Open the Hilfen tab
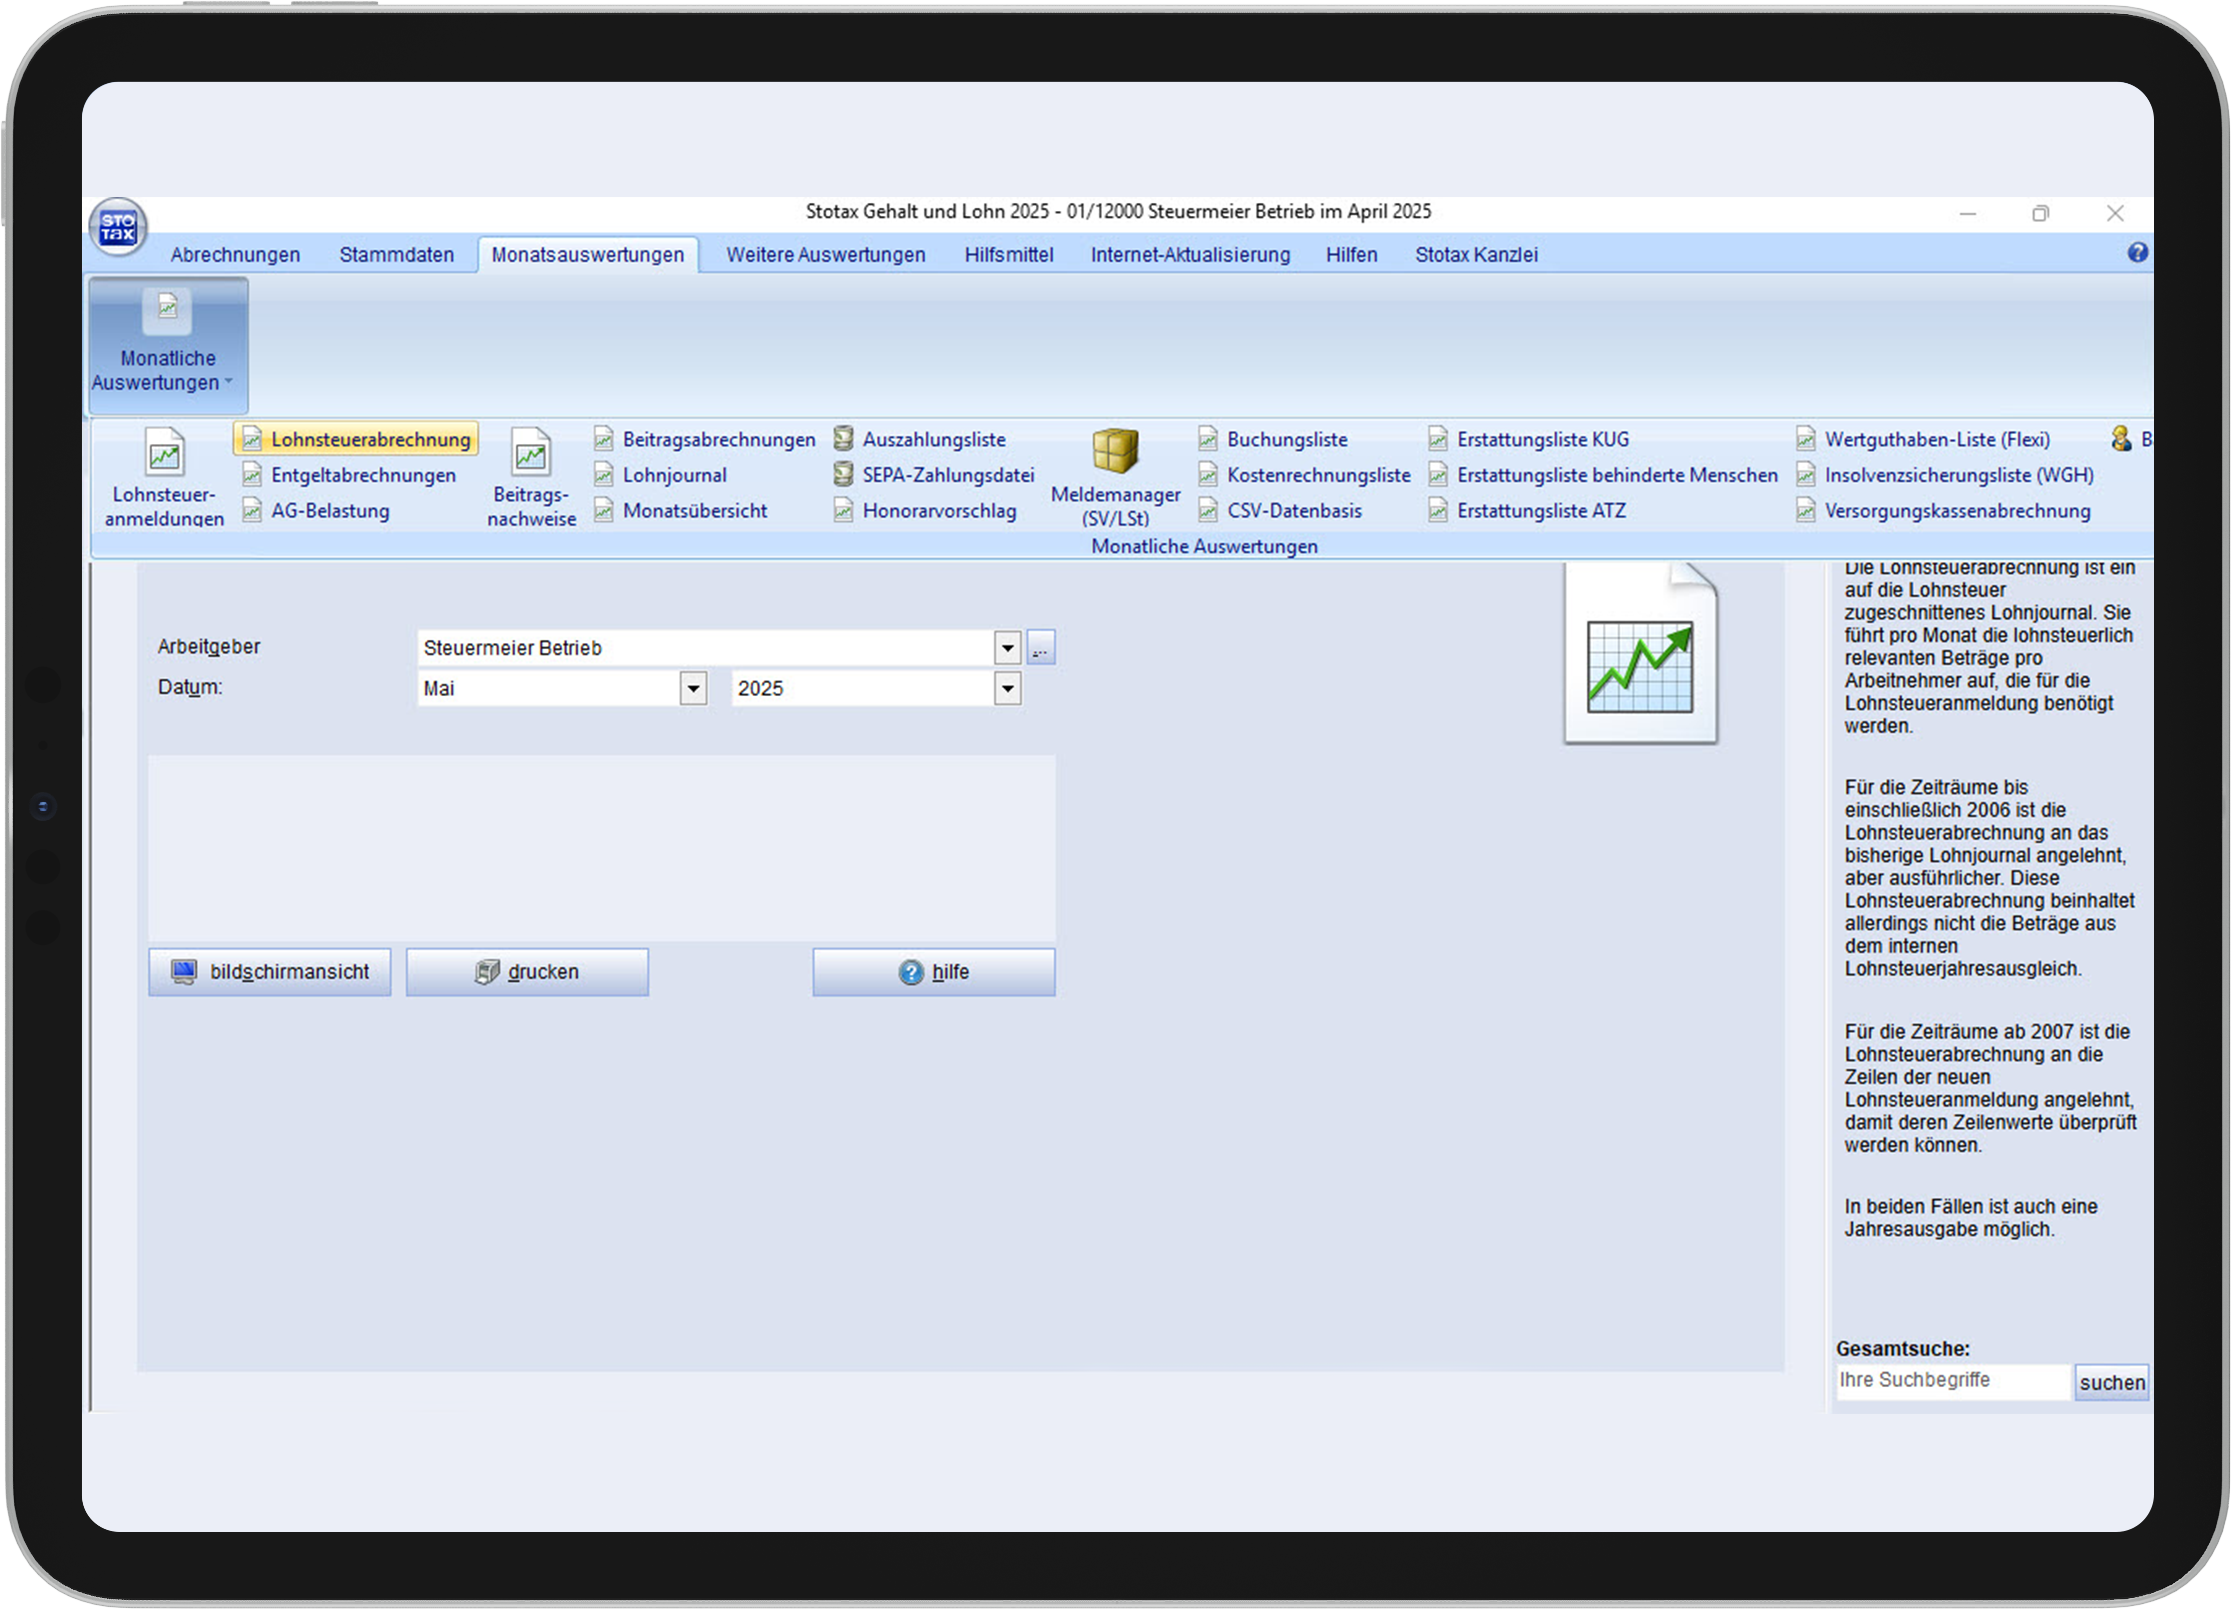Screen dimensions: 2231x1610 pyautogui.click(x=1352, y=255)
